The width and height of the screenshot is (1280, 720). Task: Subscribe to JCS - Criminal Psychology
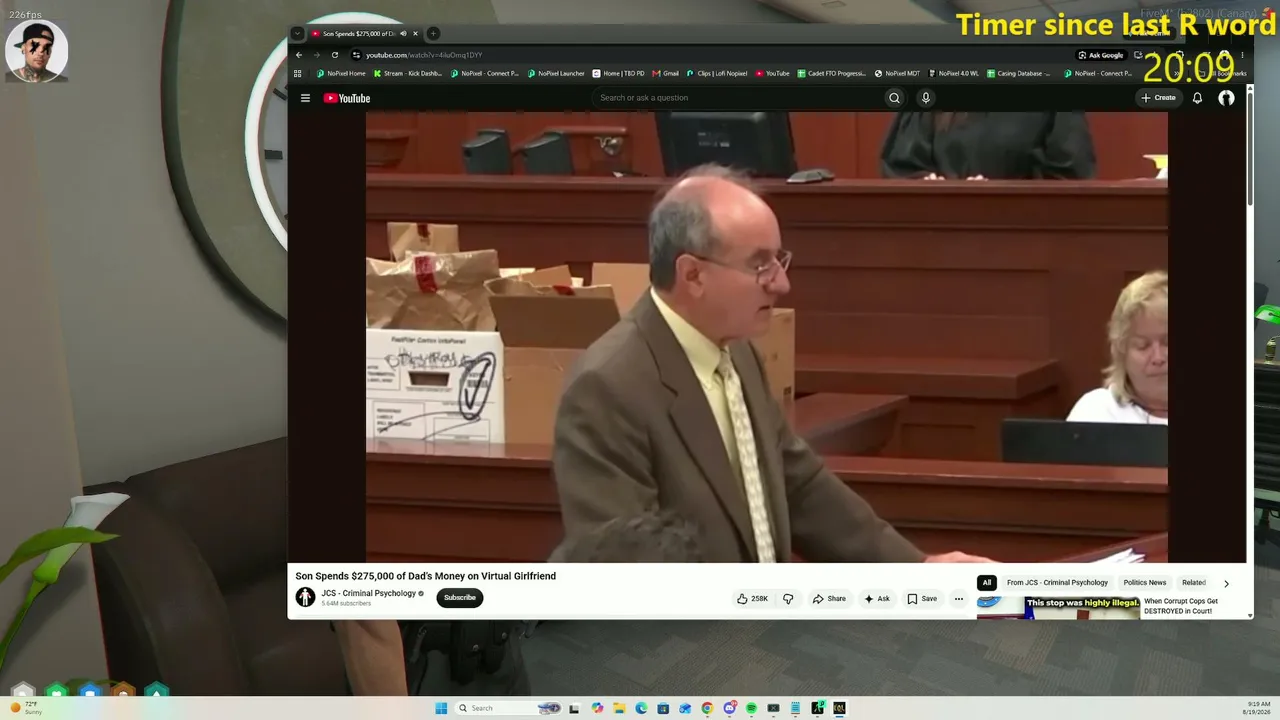(x=460, y=598)
